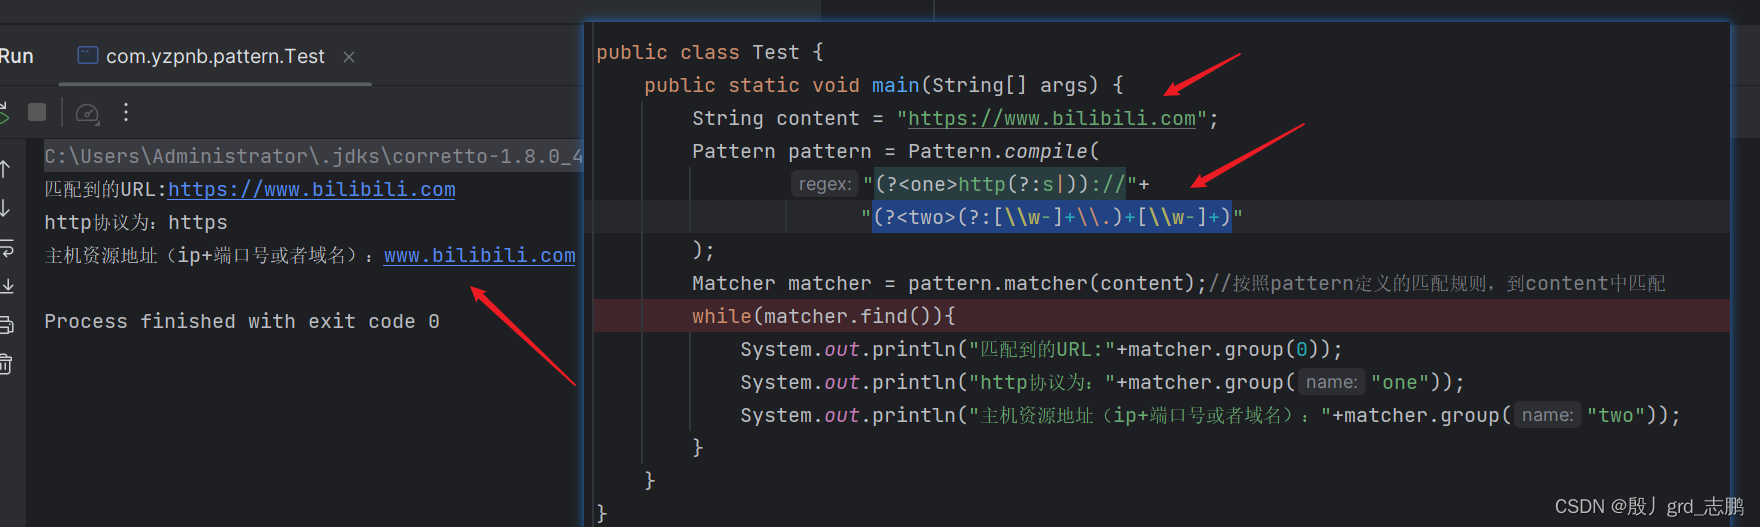Click the Chinese comment after matcher(content);

[1437, 283]
